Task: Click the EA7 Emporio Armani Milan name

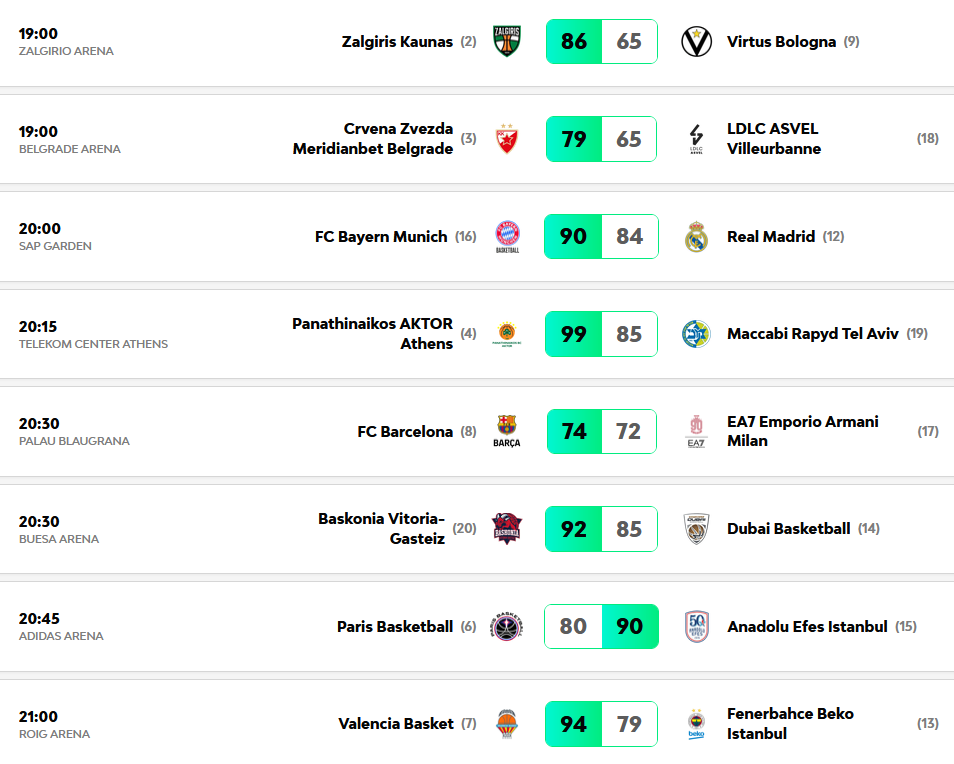Action: 802,431
